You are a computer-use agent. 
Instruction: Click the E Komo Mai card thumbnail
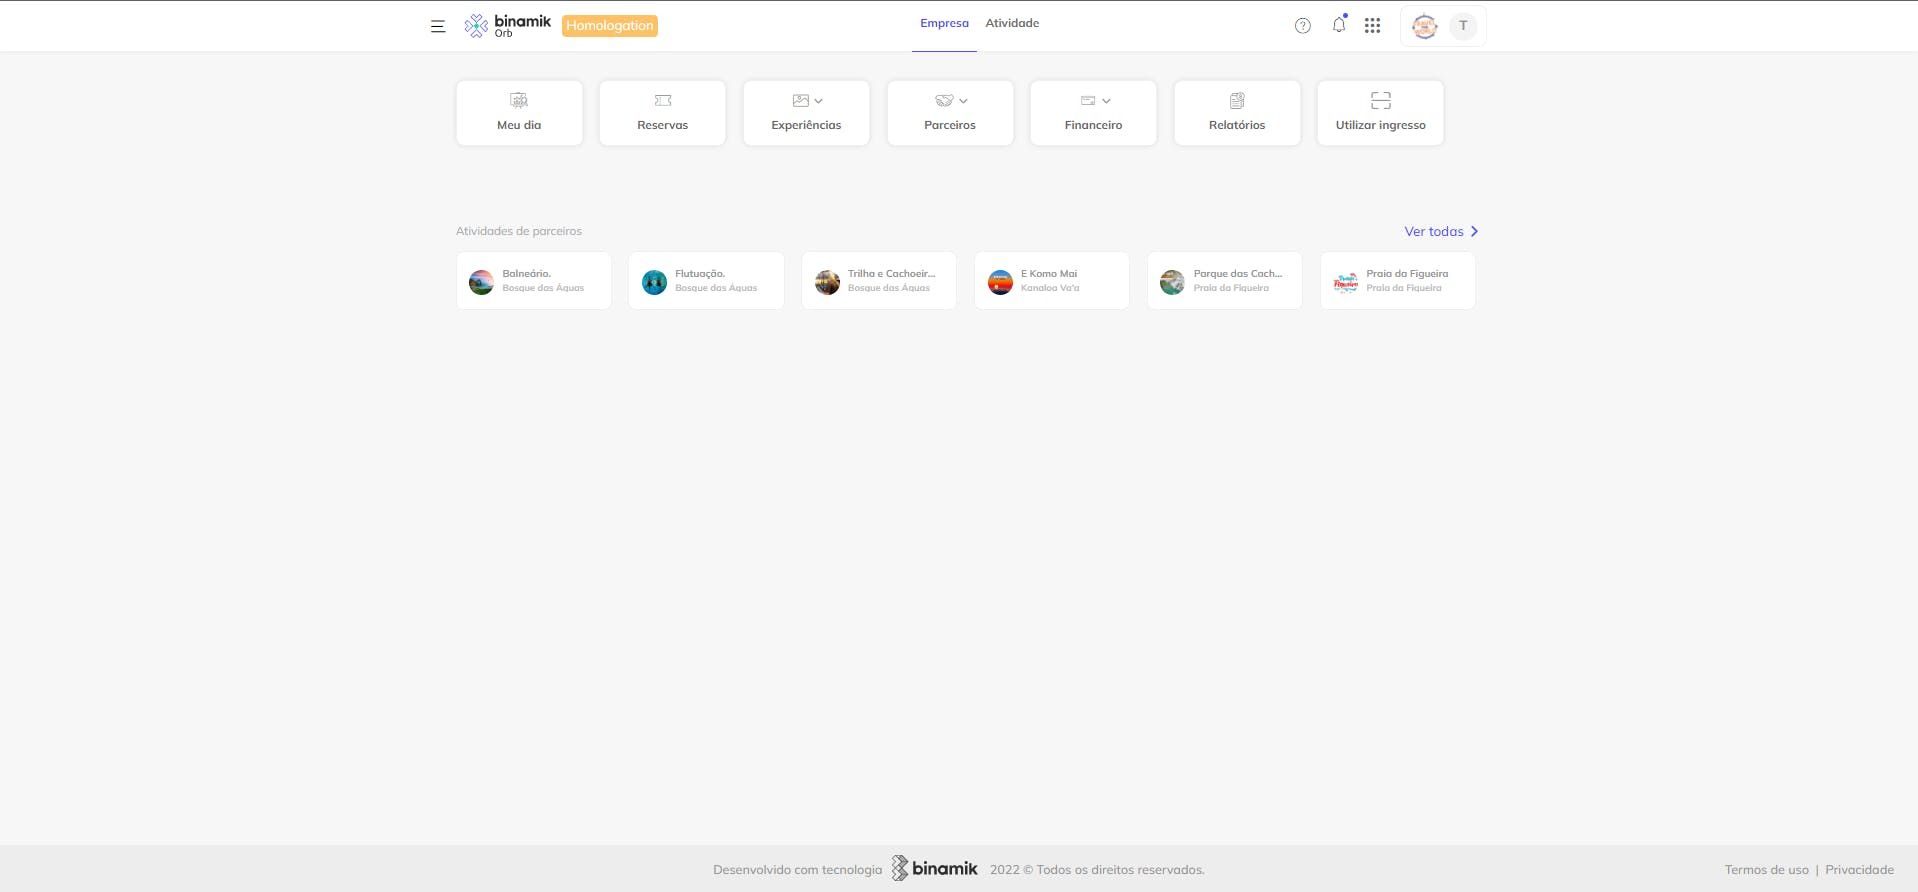[x=1000, y=282]
